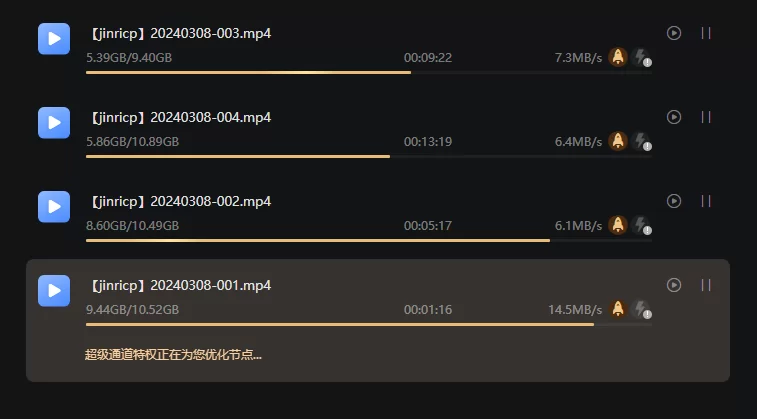Pause the 20240308-002.mp4 download
Image resolution: width=757 pixels, height=419 pixels.
pyautogui.click(x=706, y=201)
